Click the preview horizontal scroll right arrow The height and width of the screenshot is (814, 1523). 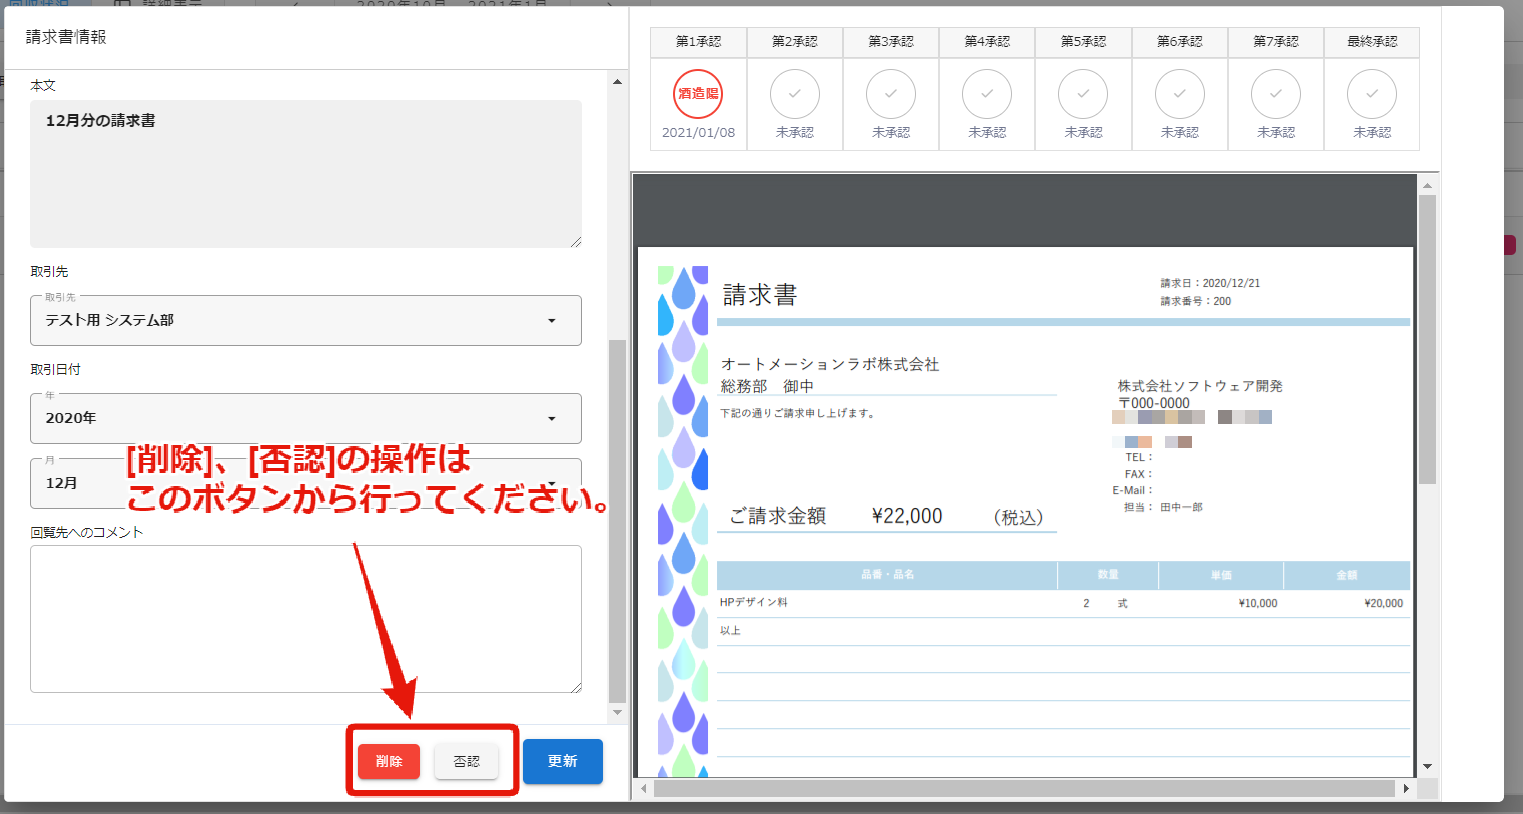coord(1406,789)
